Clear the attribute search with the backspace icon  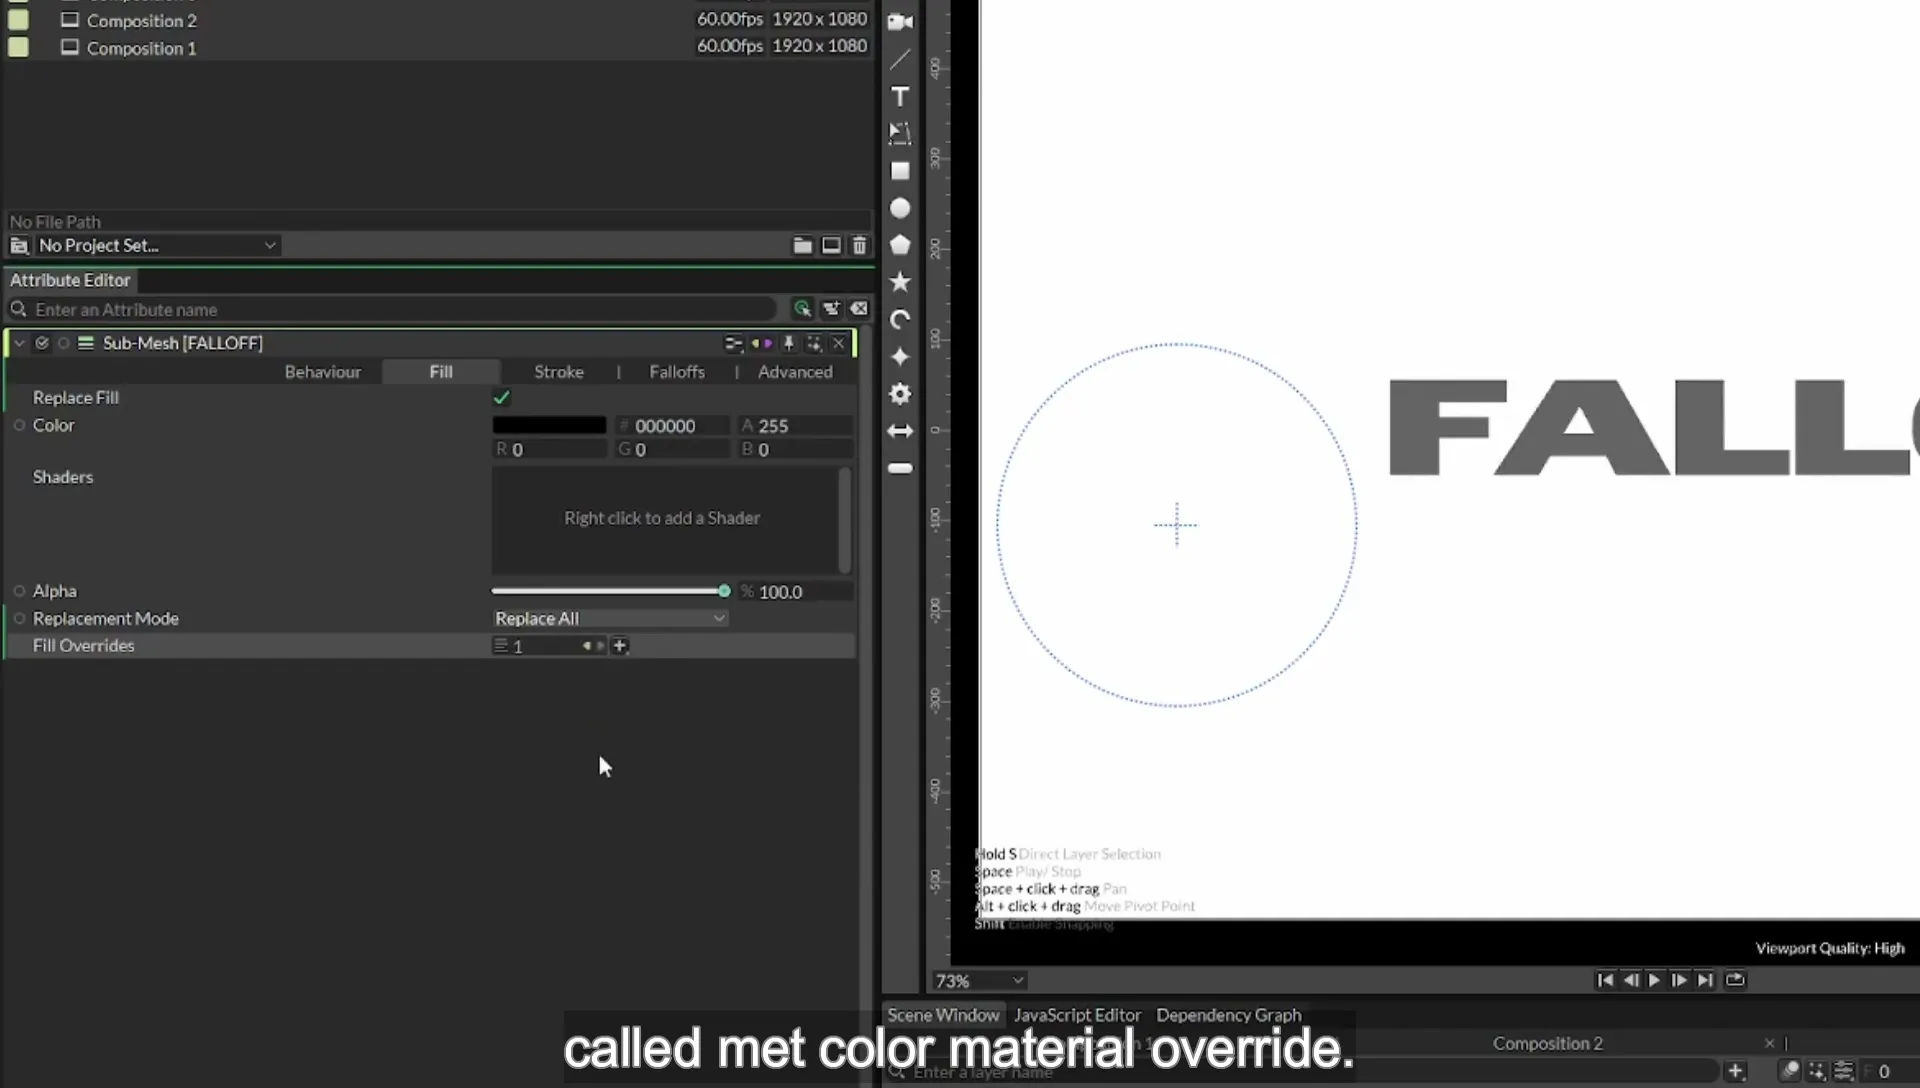click(859, 309)
